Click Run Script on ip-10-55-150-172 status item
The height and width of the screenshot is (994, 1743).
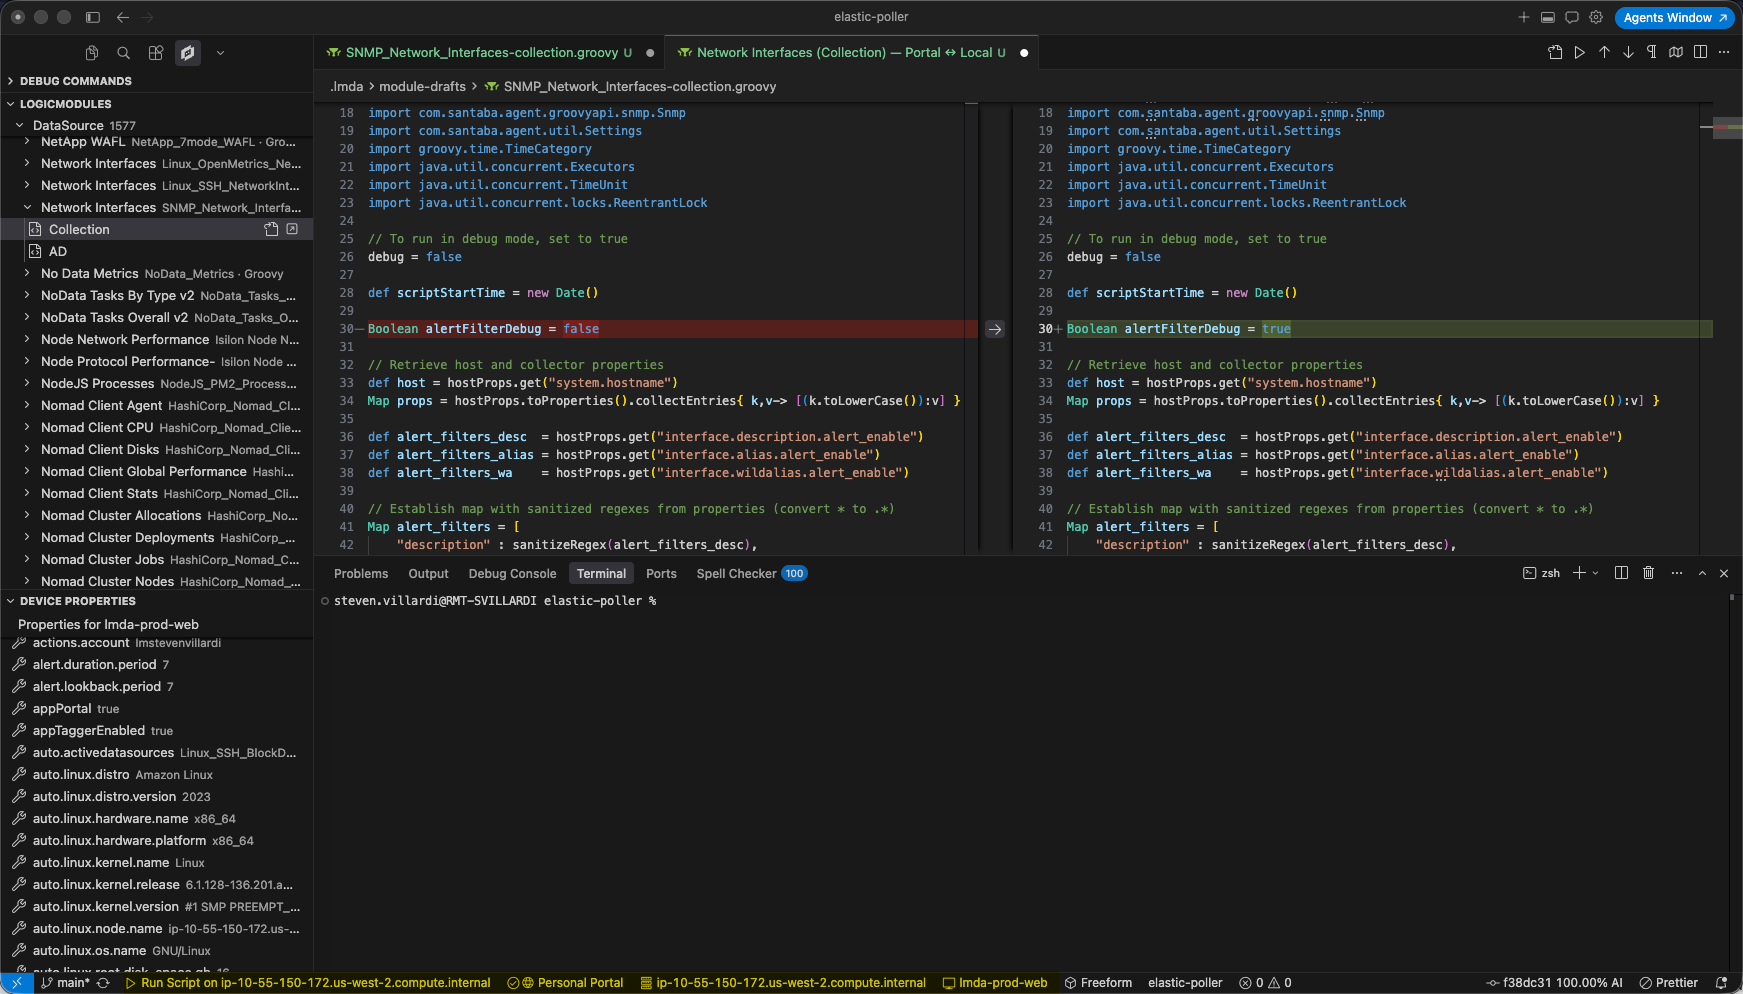point(308,983)
